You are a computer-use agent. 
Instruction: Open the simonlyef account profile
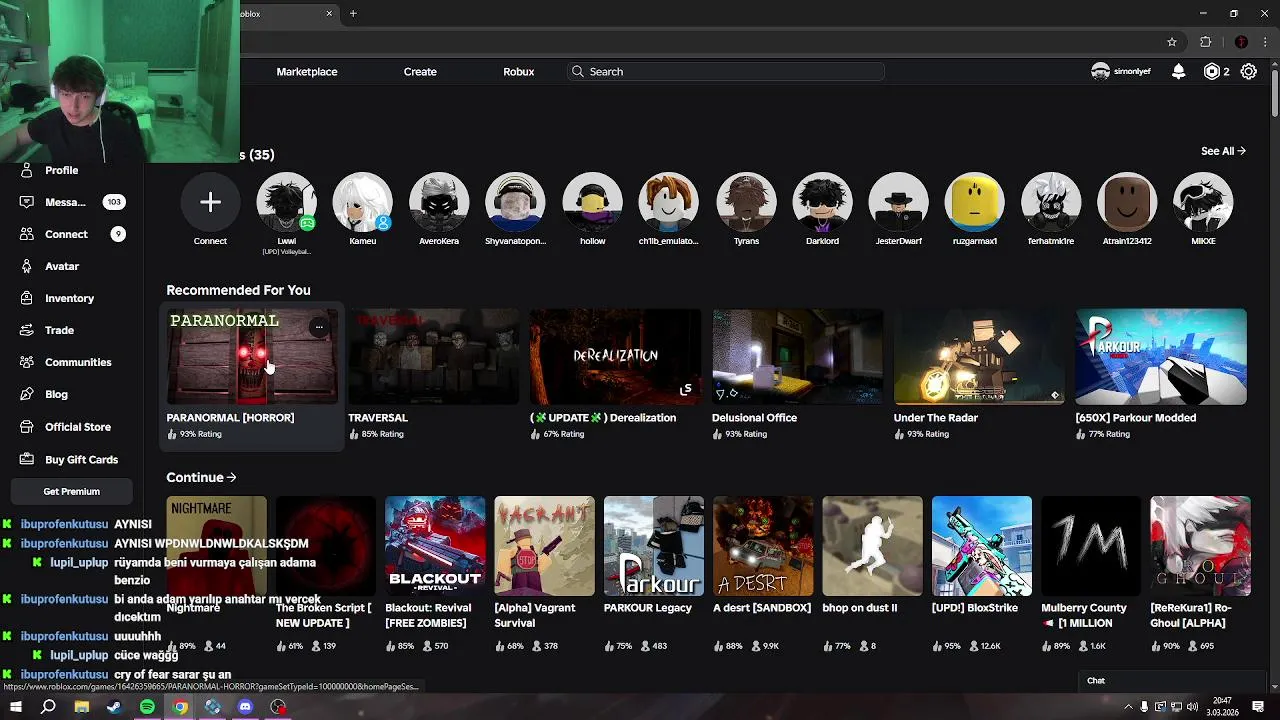pyautogui.click(x=1121, y=72)
